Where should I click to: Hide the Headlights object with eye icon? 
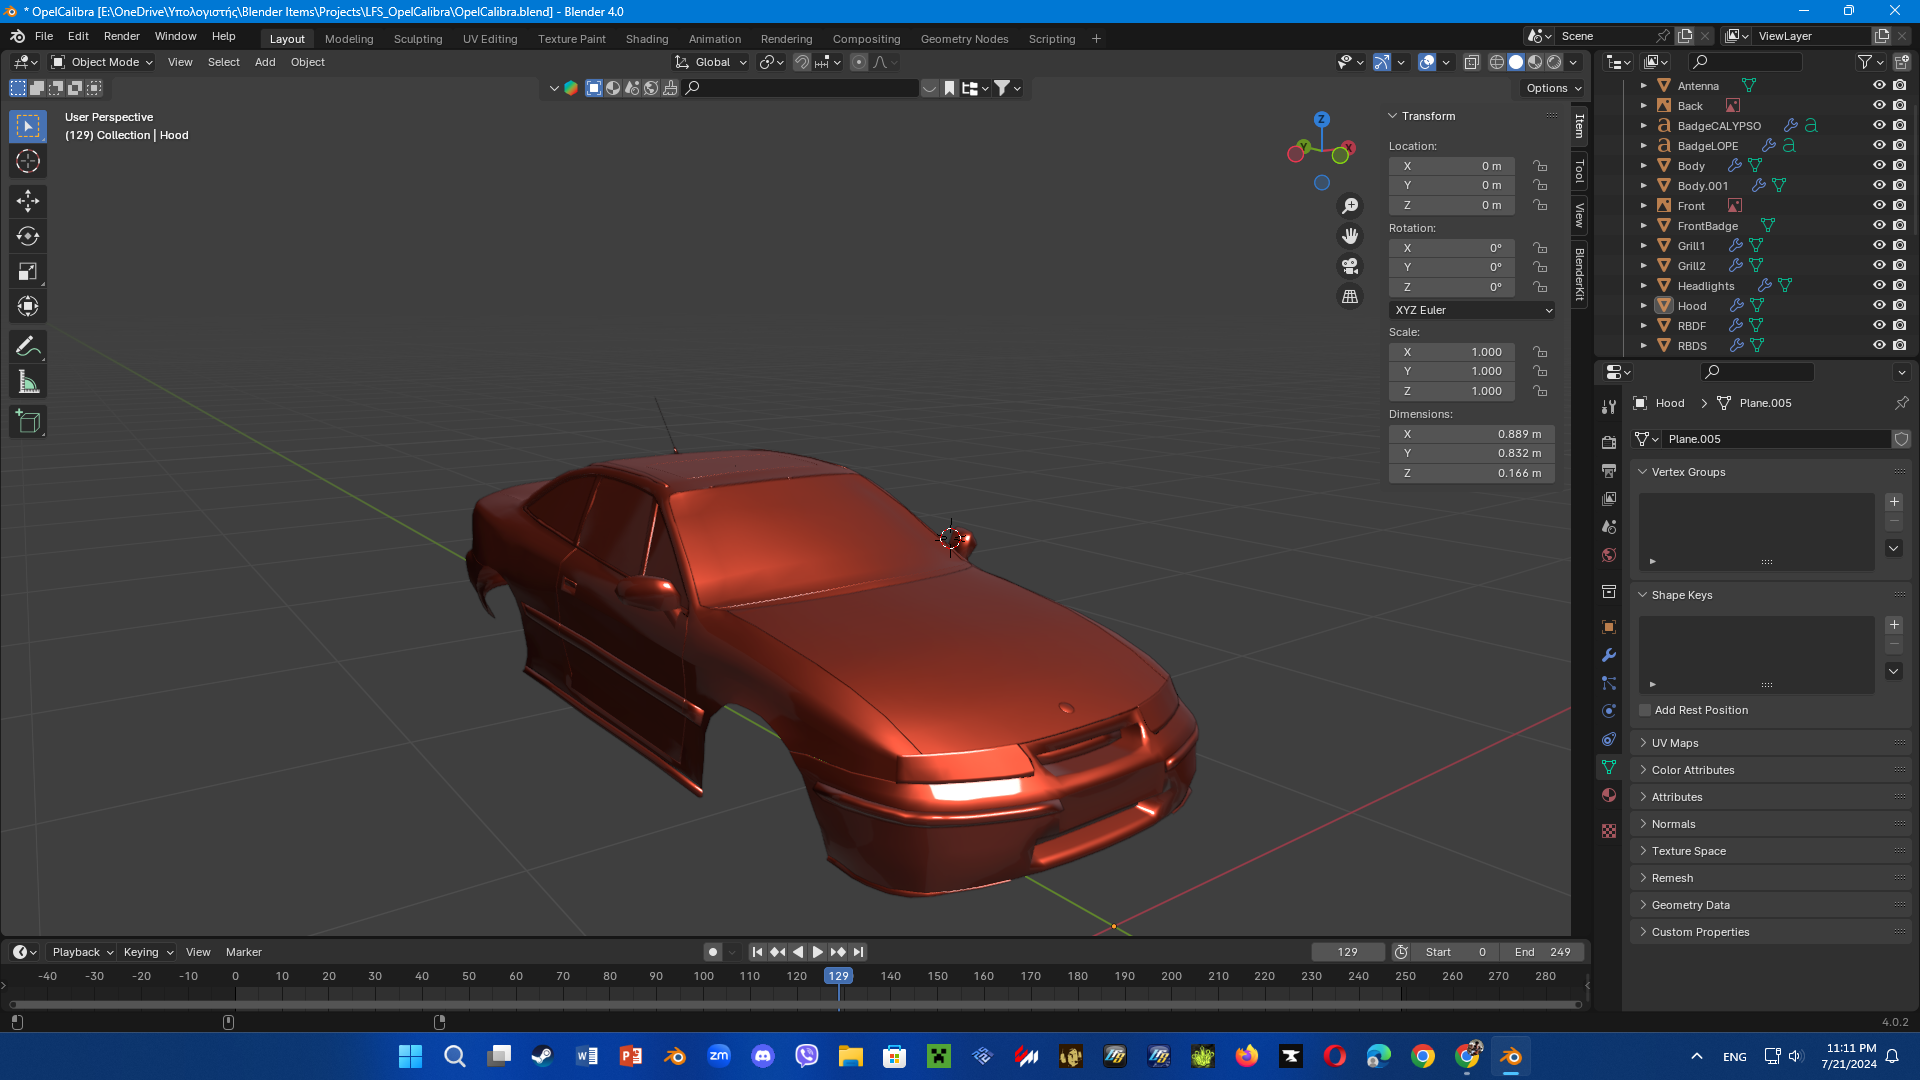[x=1879, y=286]
